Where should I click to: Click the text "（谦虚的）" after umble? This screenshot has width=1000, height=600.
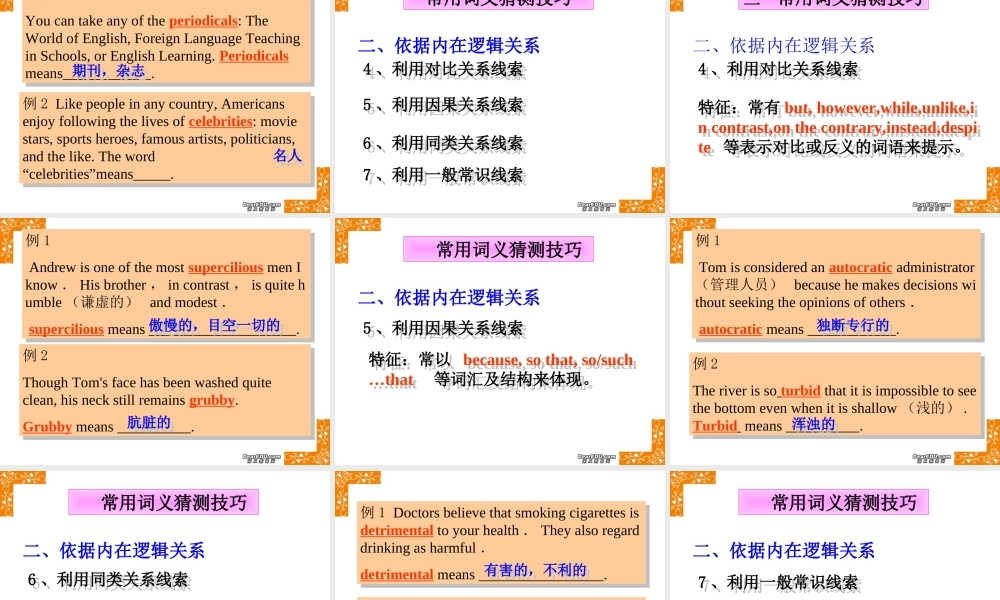pos(102,302)
